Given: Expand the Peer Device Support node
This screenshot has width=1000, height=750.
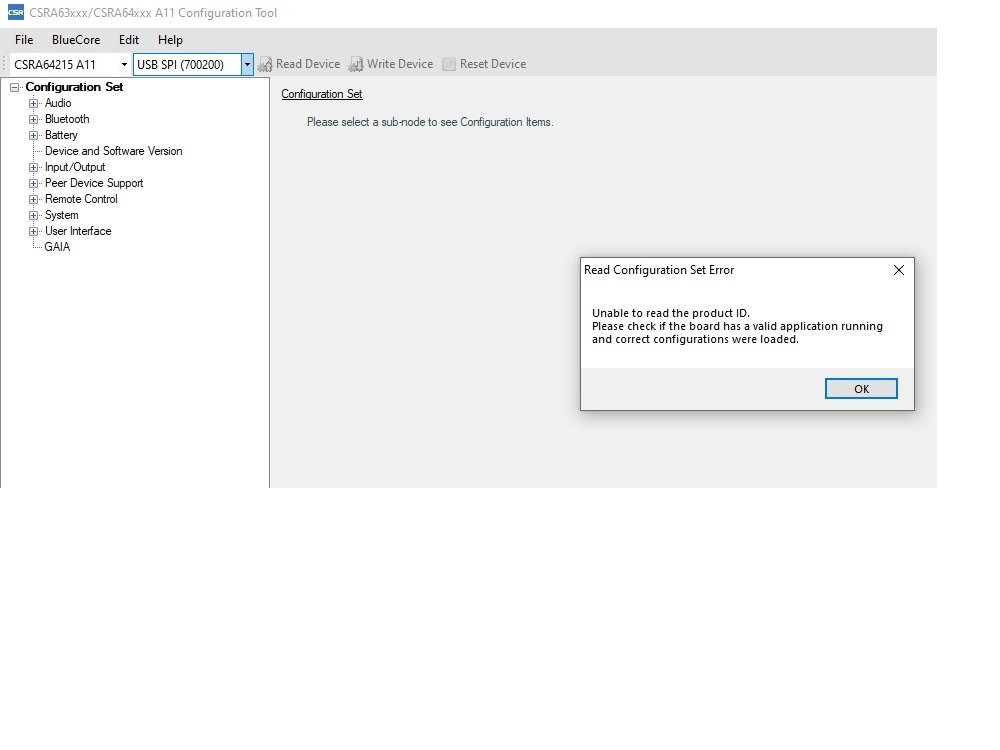Looking at the screenshot, I should tap(33, 183).
